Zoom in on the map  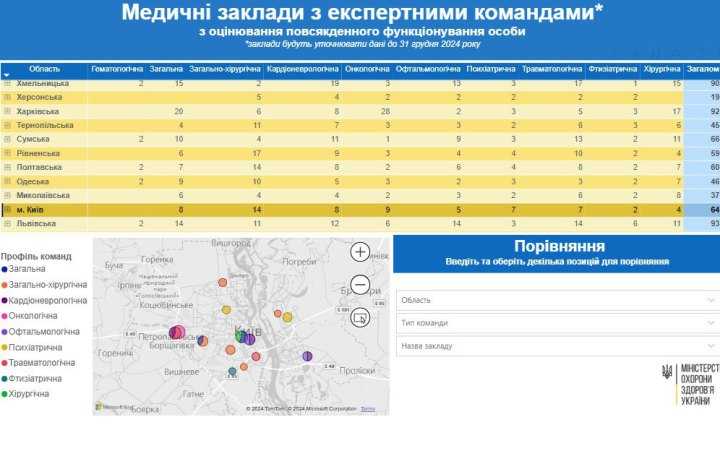(360, 252)
